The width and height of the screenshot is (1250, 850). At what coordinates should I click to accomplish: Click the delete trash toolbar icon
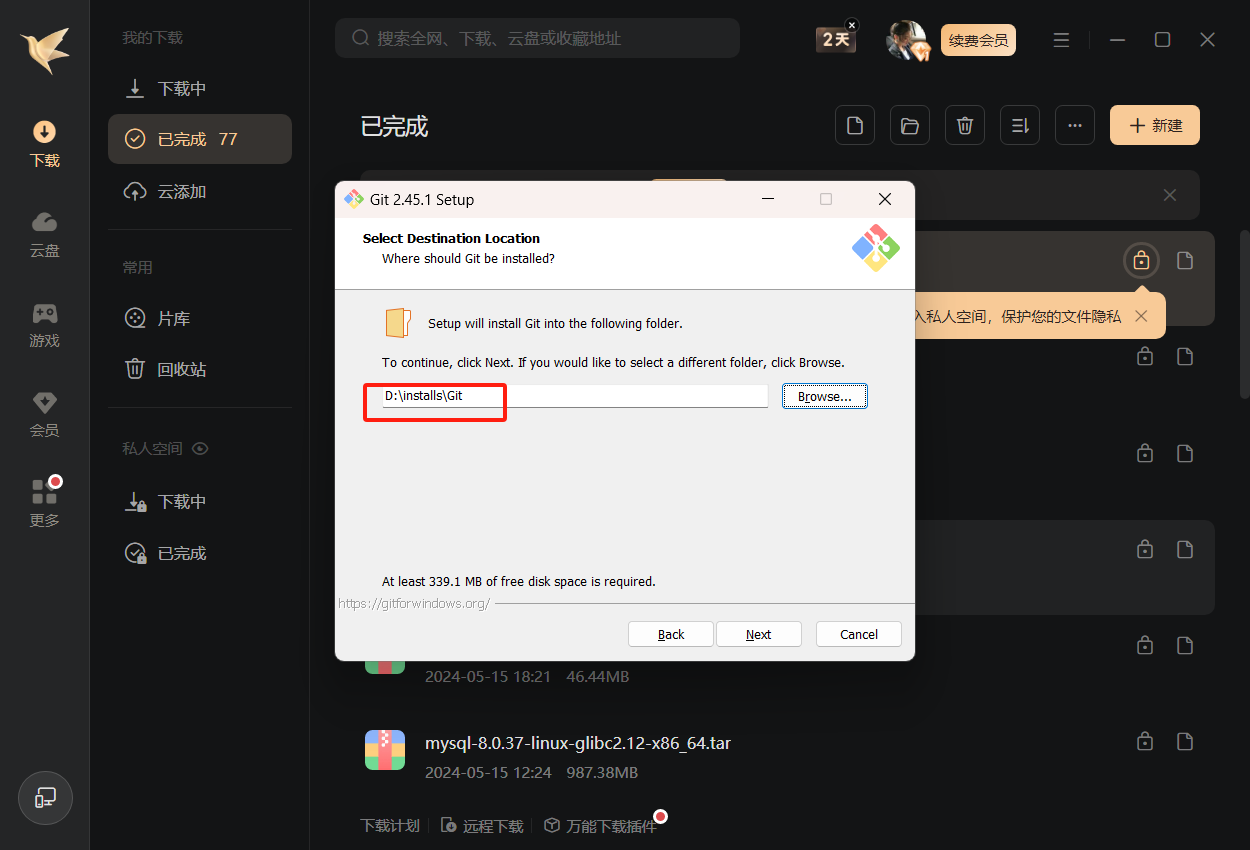pyautogui.click(x=965, y=125)
